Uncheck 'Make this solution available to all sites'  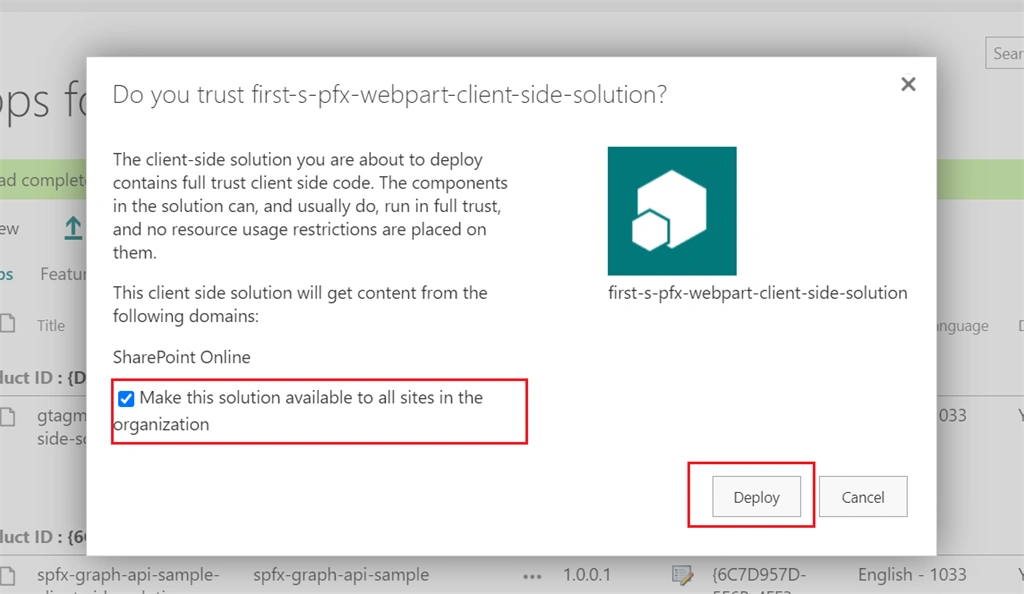(126, 398)
